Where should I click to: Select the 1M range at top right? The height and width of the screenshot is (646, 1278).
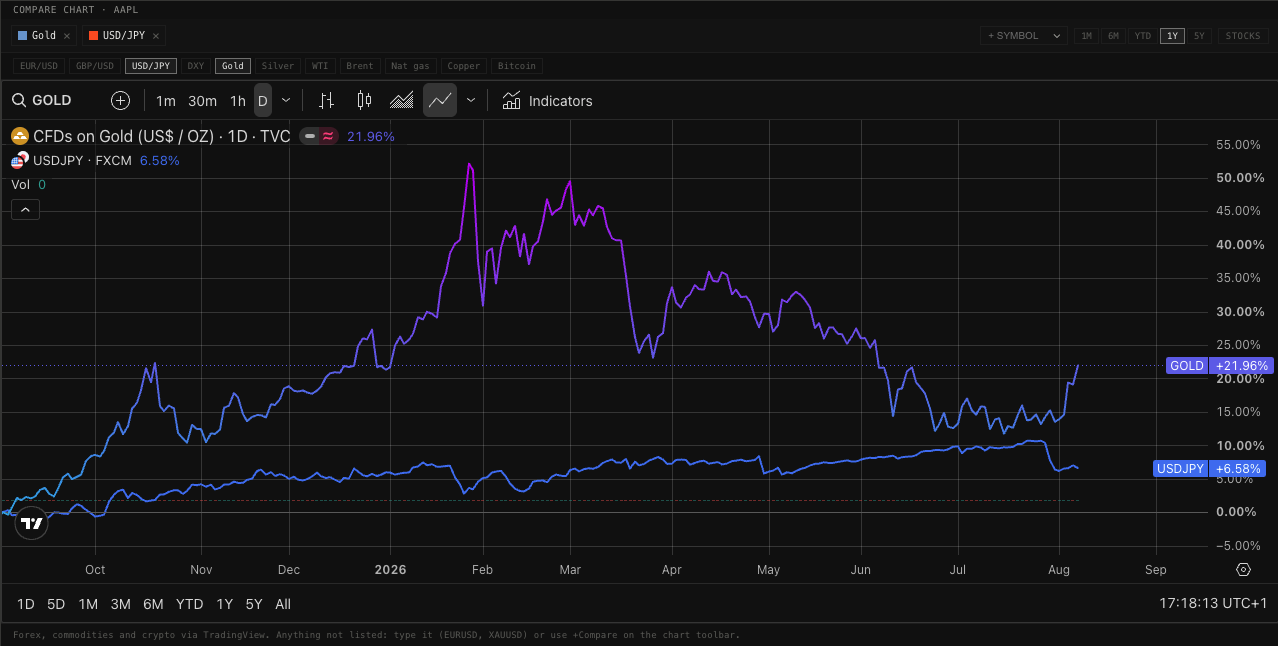tap(1087, 36)
